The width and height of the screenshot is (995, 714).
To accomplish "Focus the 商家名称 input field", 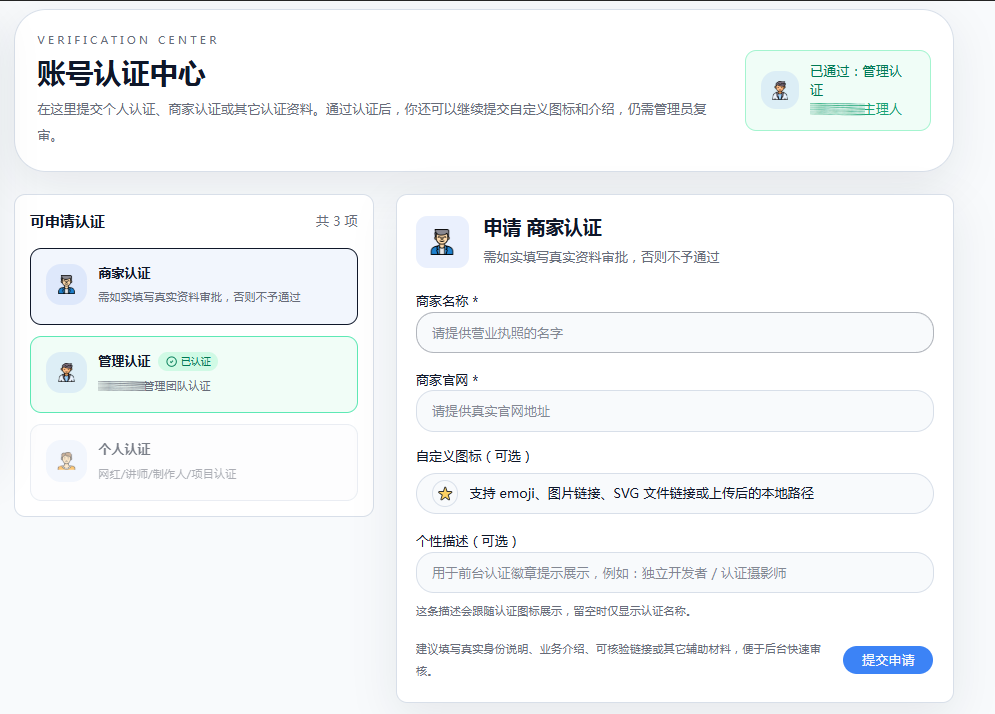I will coord(675,333).
